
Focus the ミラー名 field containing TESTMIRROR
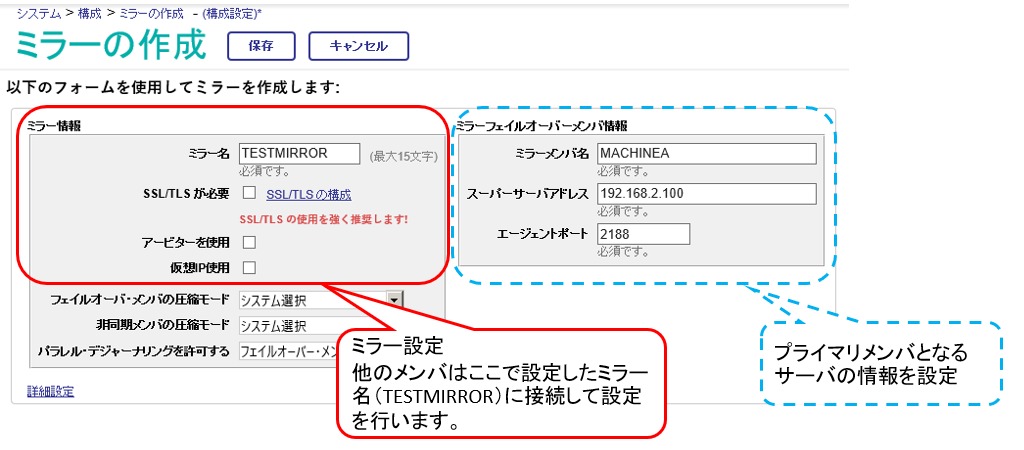(299, 153)
